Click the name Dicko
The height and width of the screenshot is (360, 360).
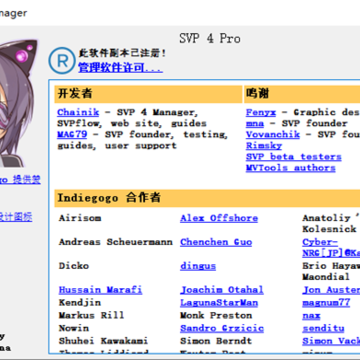pyautogui.click(x=74, y=266)
